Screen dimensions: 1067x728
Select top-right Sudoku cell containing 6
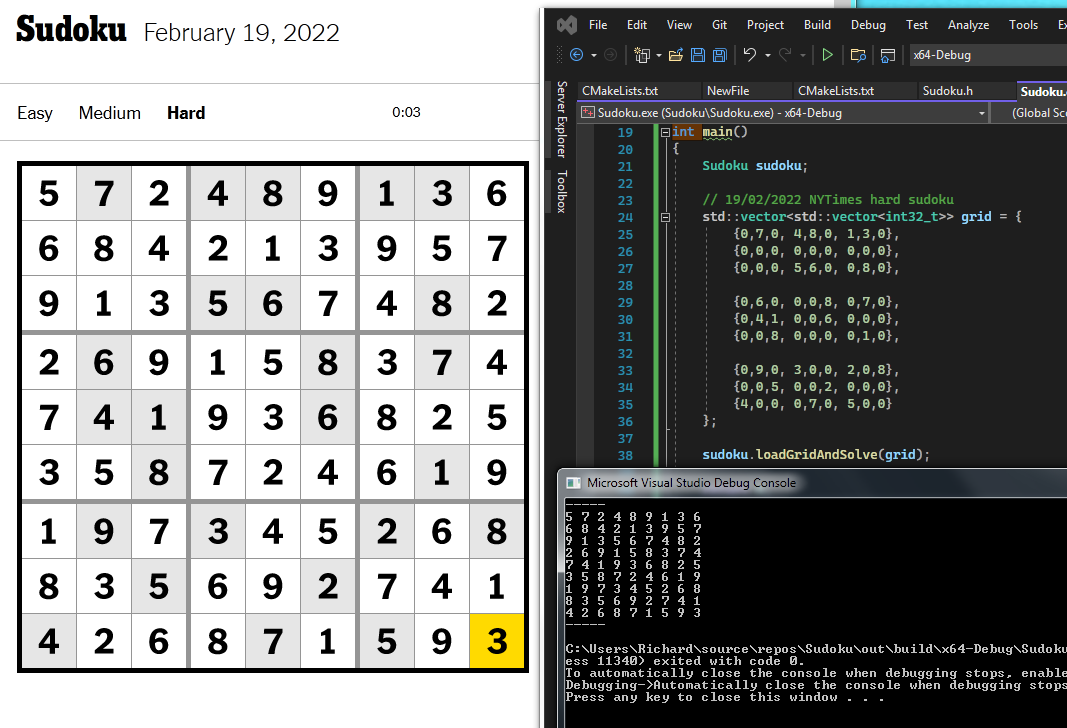[497, 193]
